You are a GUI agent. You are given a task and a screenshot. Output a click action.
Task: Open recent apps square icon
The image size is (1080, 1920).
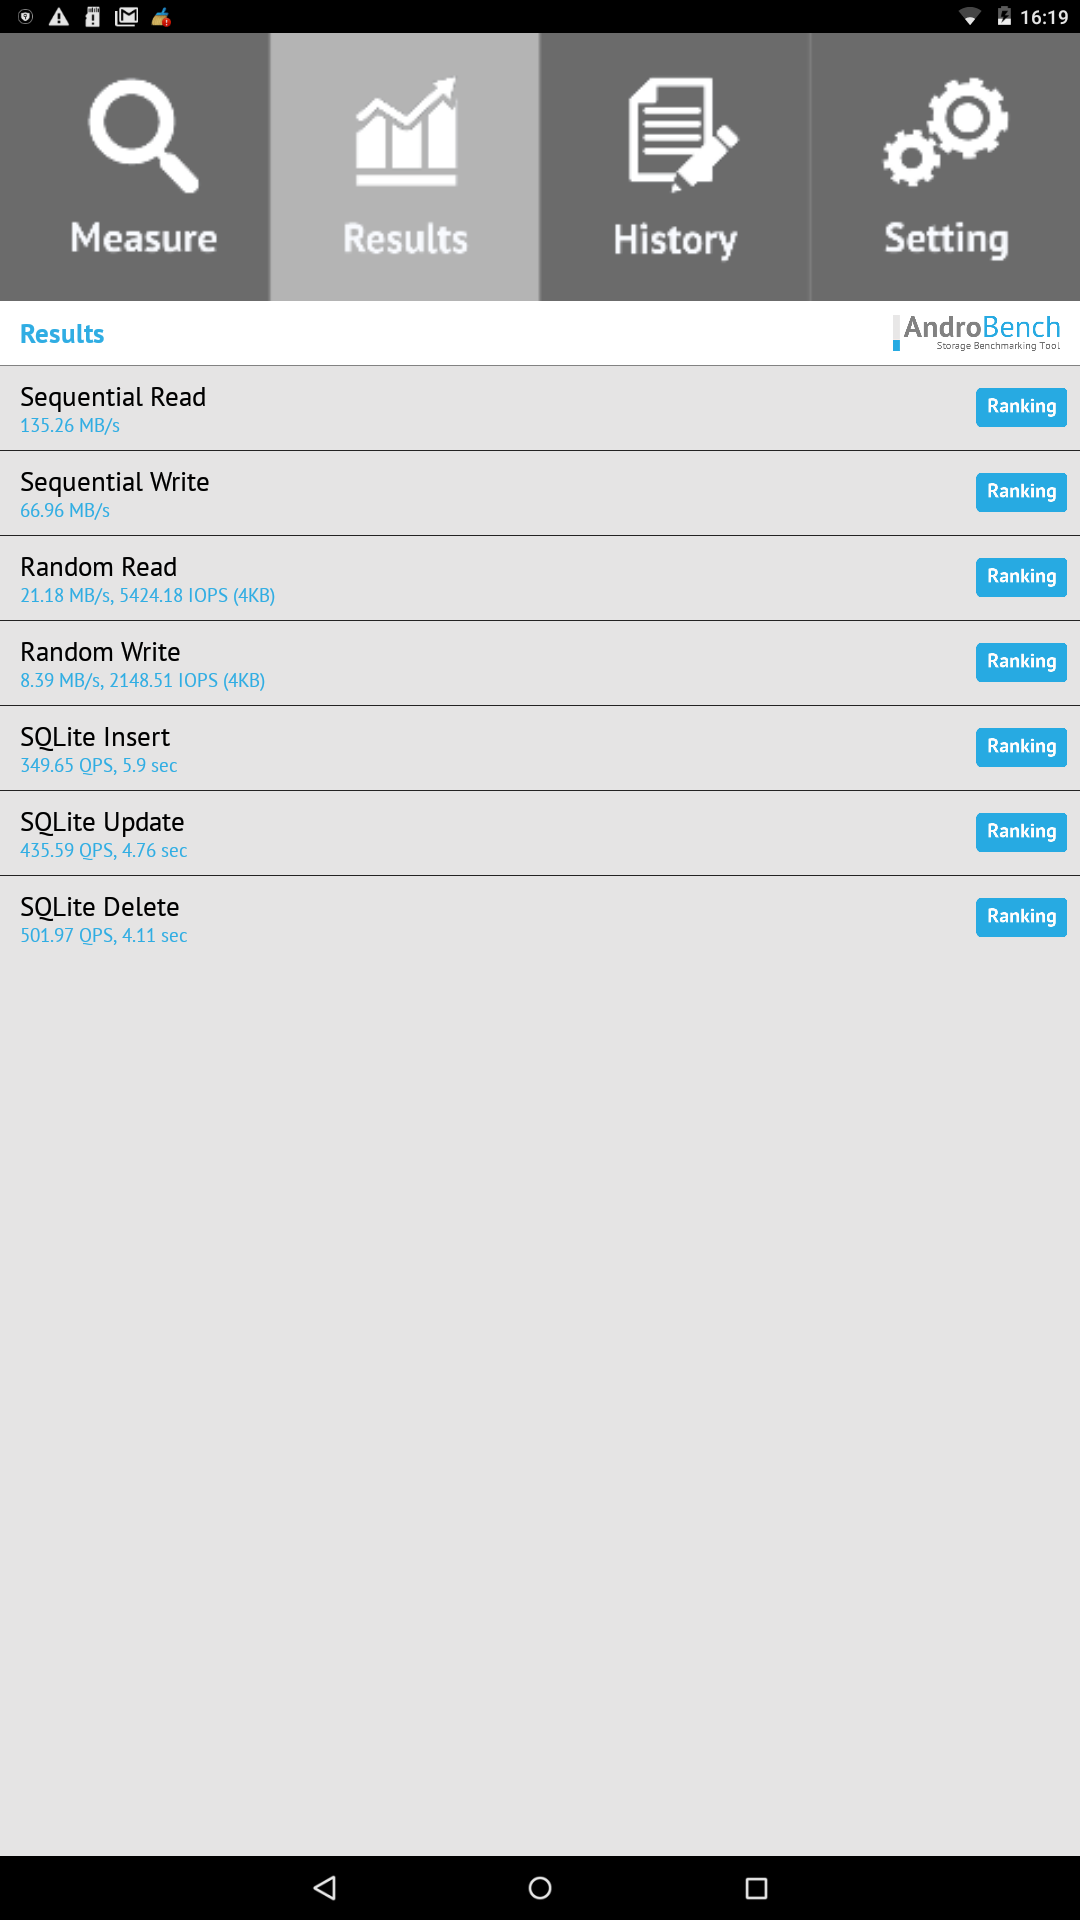(x=756, y=1888)
